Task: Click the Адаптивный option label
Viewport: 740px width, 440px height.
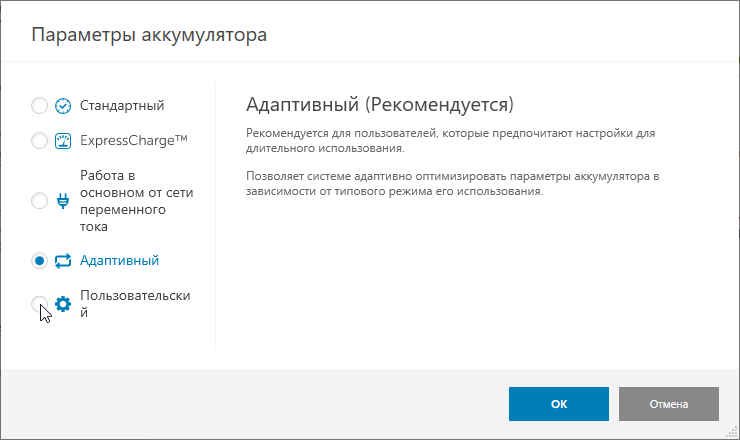Action: click(119, 260)
